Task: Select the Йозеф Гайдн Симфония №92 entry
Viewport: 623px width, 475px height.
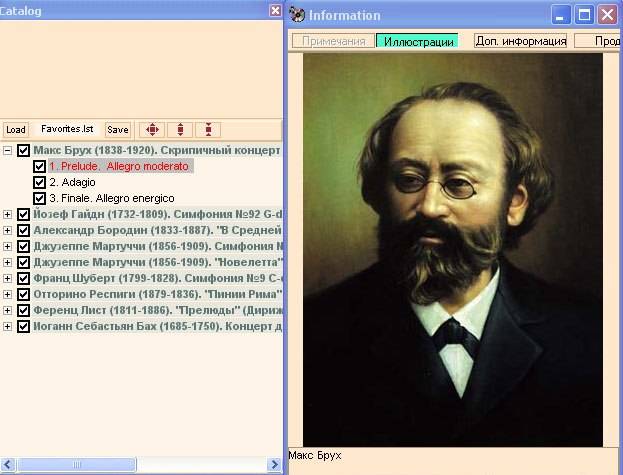Action: click(157, 214)
